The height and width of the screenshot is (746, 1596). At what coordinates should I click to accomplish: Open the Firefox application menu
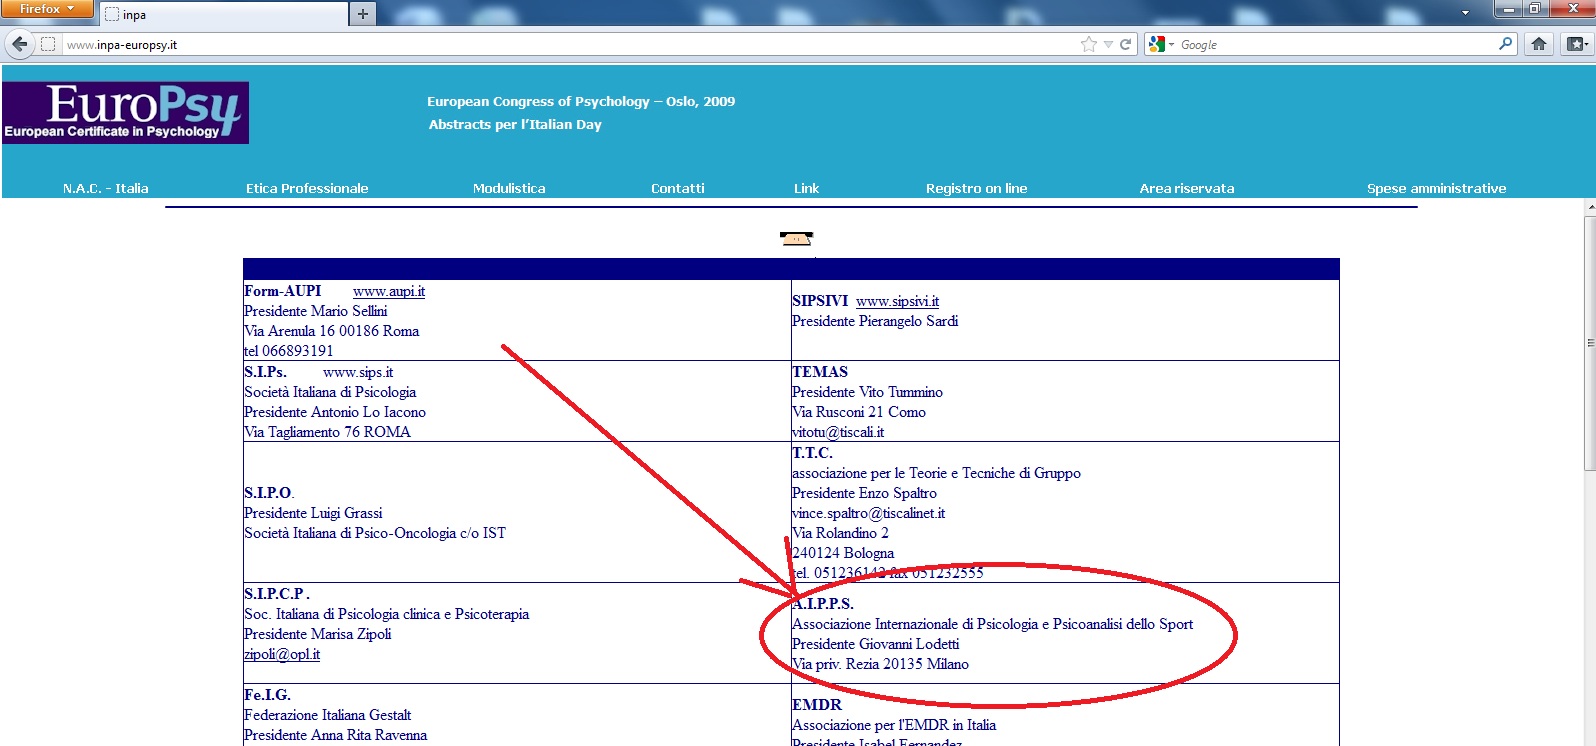[x=47, y=9]
